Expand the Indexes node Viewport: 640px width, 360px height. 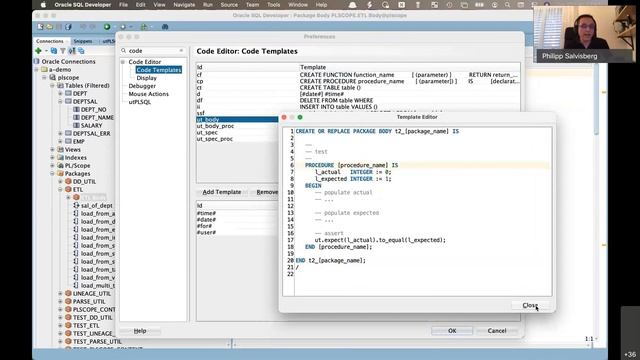[x=52, y=158]
